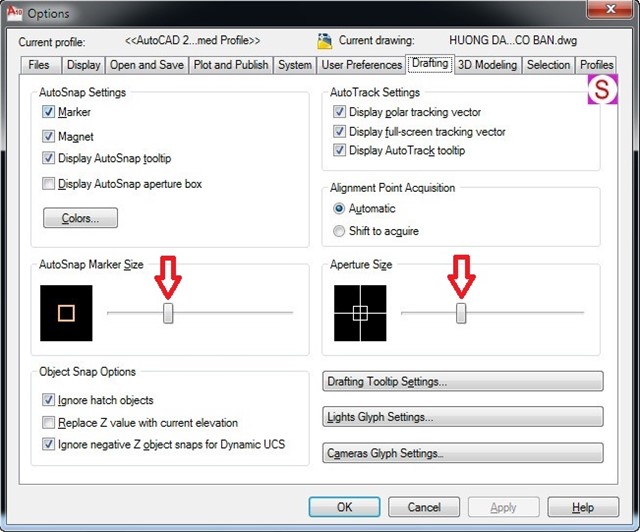
Task: Click the AutoSnap marker size preview box
Action: [66, 313]
